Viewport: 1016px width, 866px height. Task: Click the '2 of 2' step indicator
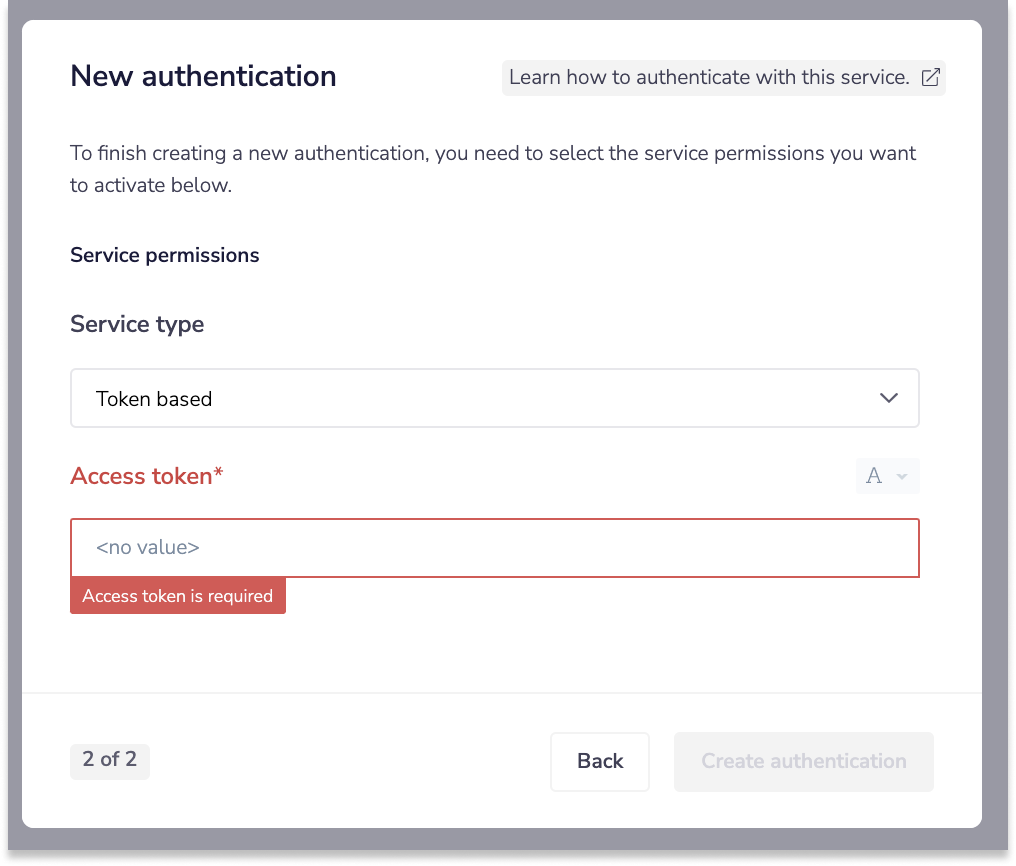[109, 761]
